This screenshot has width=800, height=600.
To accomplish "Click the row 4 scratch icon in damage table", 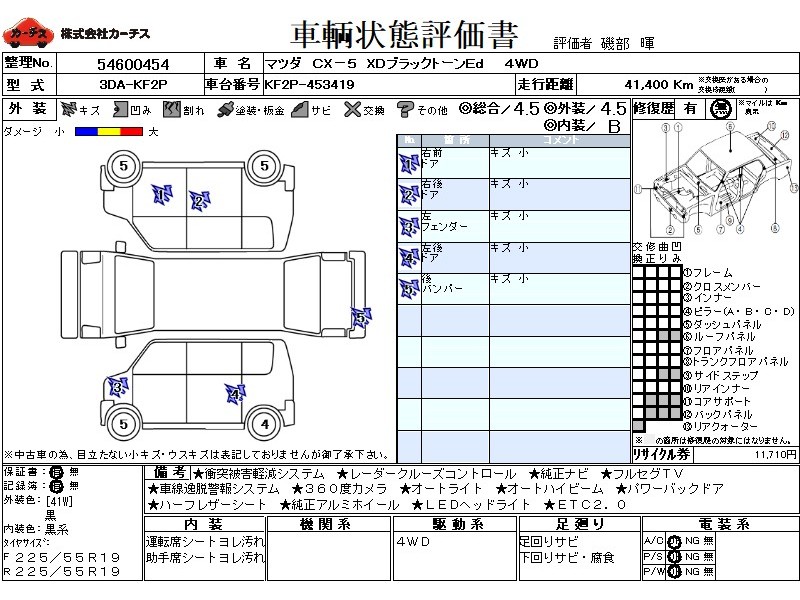I will (x=409, y=258).
